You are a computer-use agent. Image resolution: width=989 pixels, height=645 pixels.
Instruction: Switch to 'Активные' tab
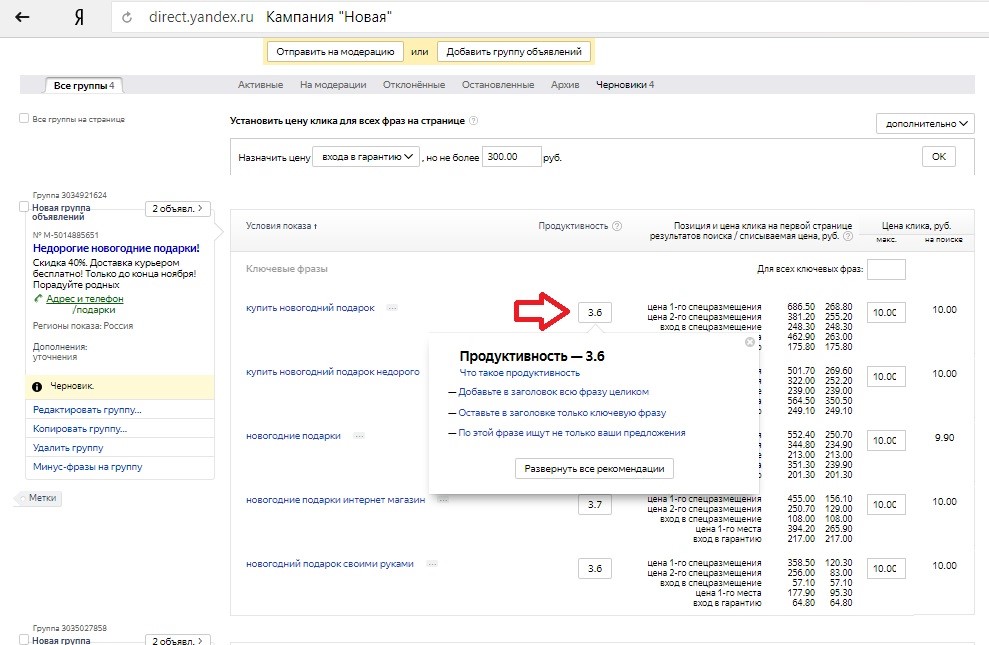260,84
